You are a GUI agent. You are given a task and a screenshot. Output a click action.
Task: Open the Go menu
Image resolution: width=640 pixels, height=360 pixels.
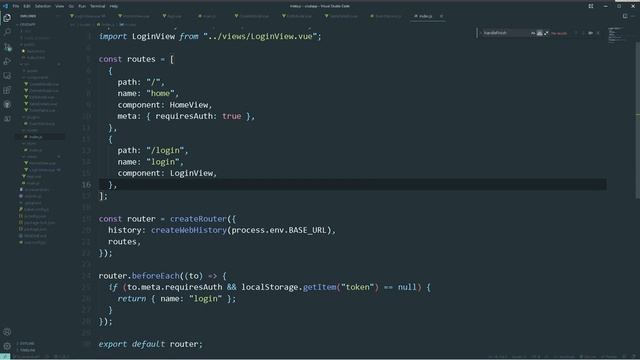pos(71,6)
